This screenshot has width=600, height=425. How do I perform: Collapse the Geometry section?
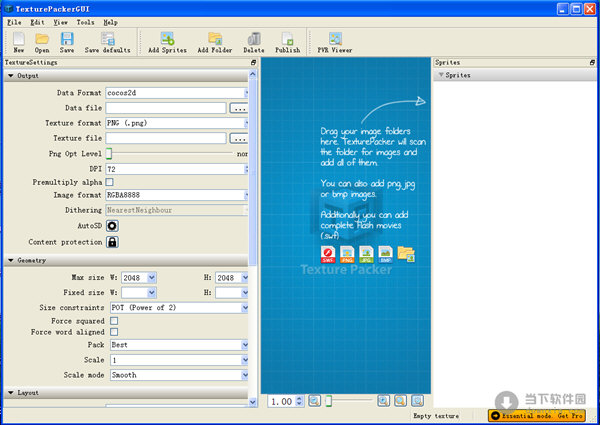[x=11, y=260]
